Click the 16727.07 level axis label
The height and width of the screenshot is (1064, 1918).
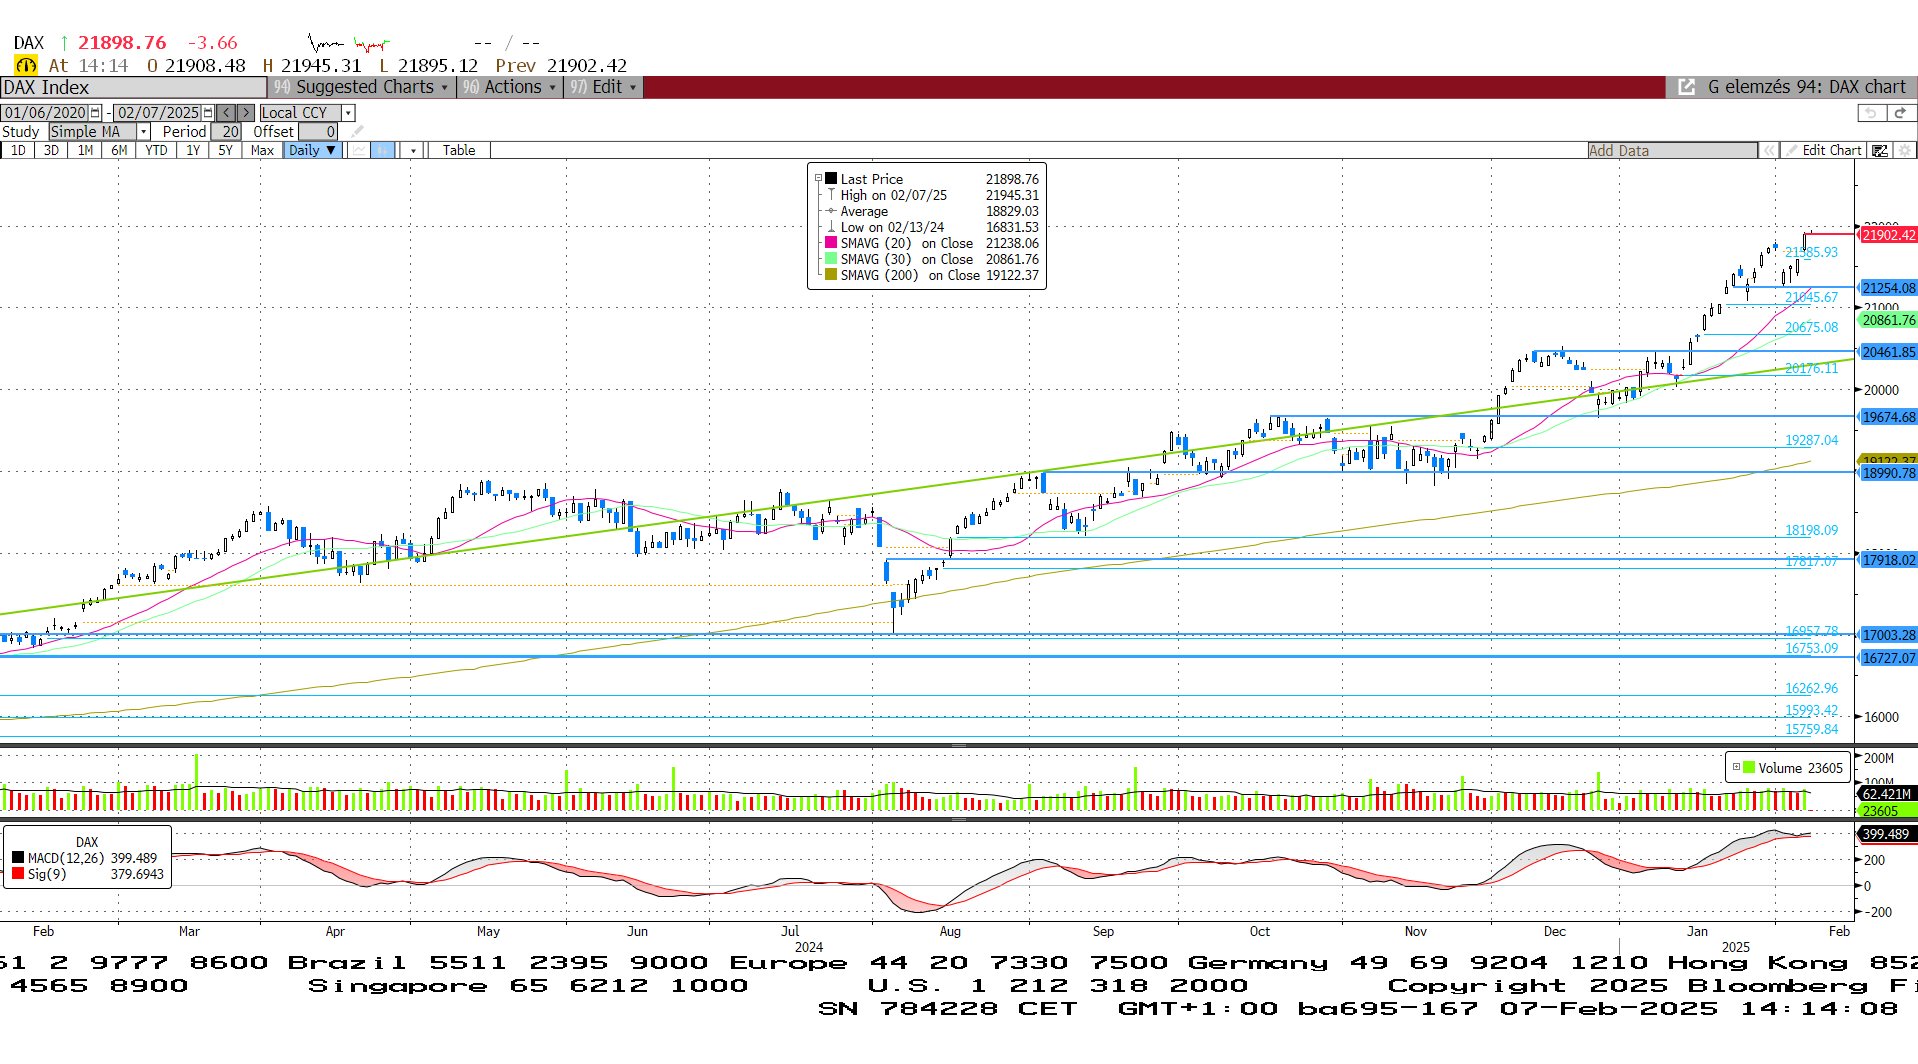[1888, 658]
